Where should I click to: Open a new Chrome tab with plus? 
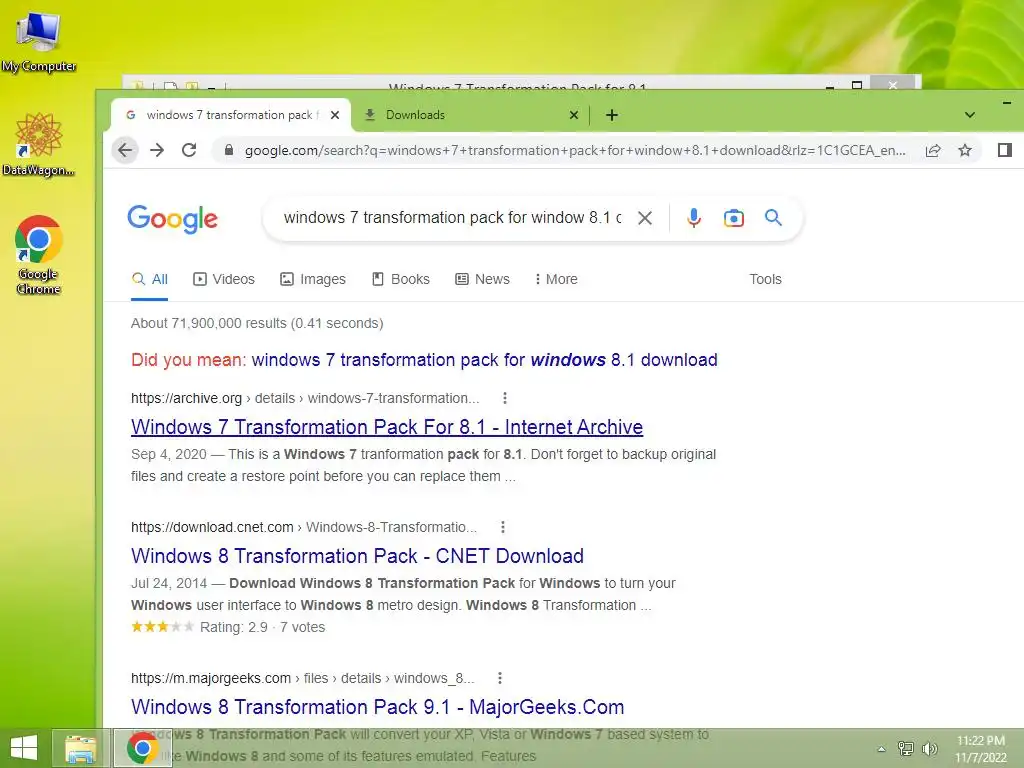pos(612,115)
